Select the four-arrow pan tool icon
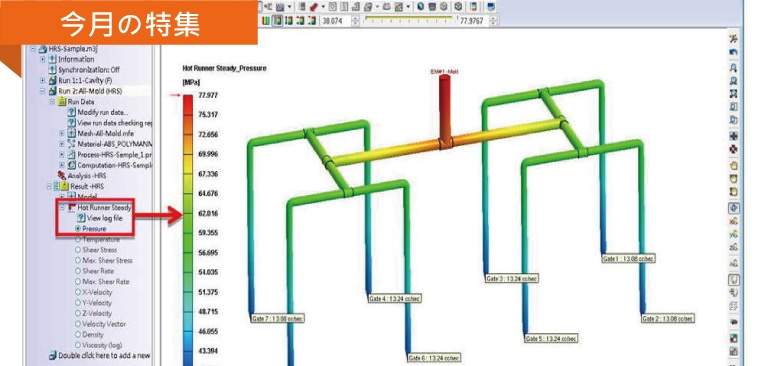 click(x=734, y=136)
